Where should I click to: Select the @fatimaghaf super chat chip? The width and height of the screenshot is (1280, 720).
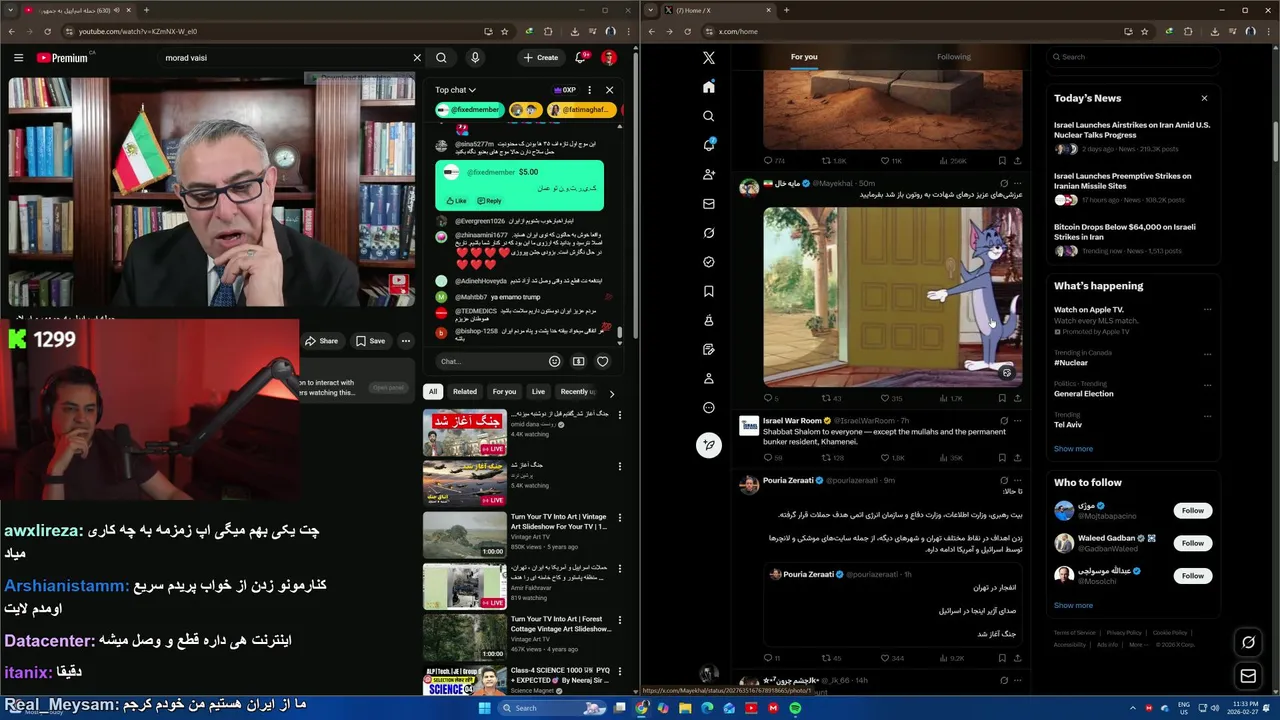[x=580, y=110]
